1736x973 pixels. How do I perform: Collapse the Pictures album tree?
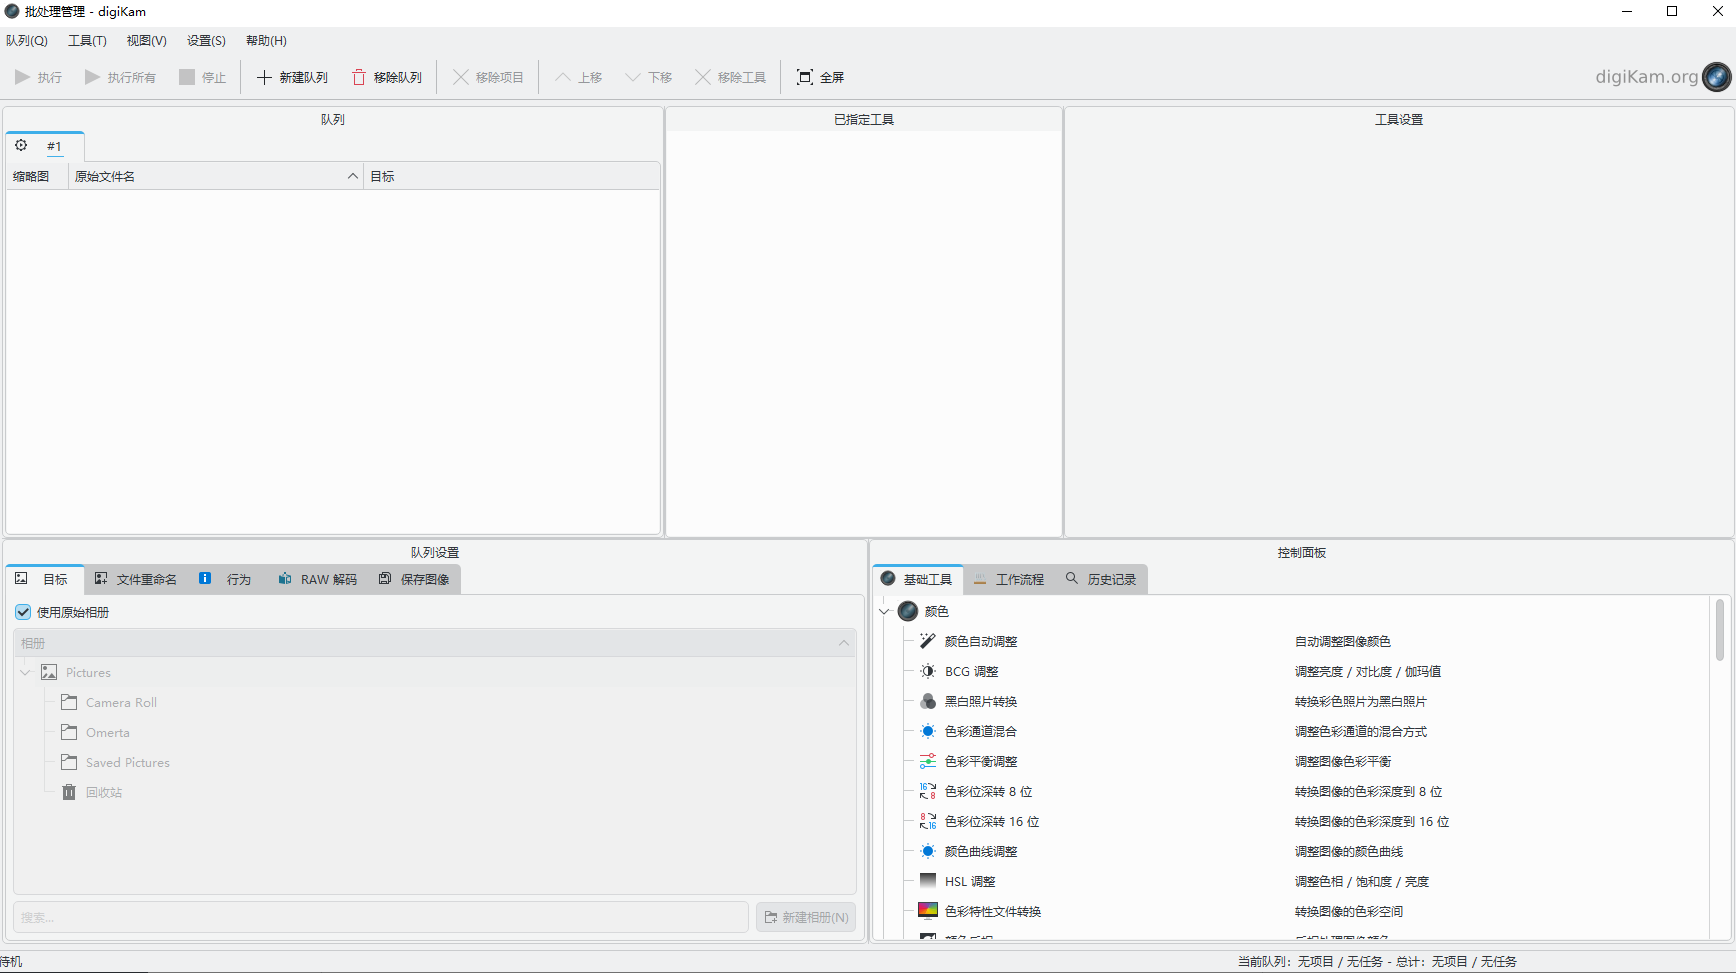(25, 672)
